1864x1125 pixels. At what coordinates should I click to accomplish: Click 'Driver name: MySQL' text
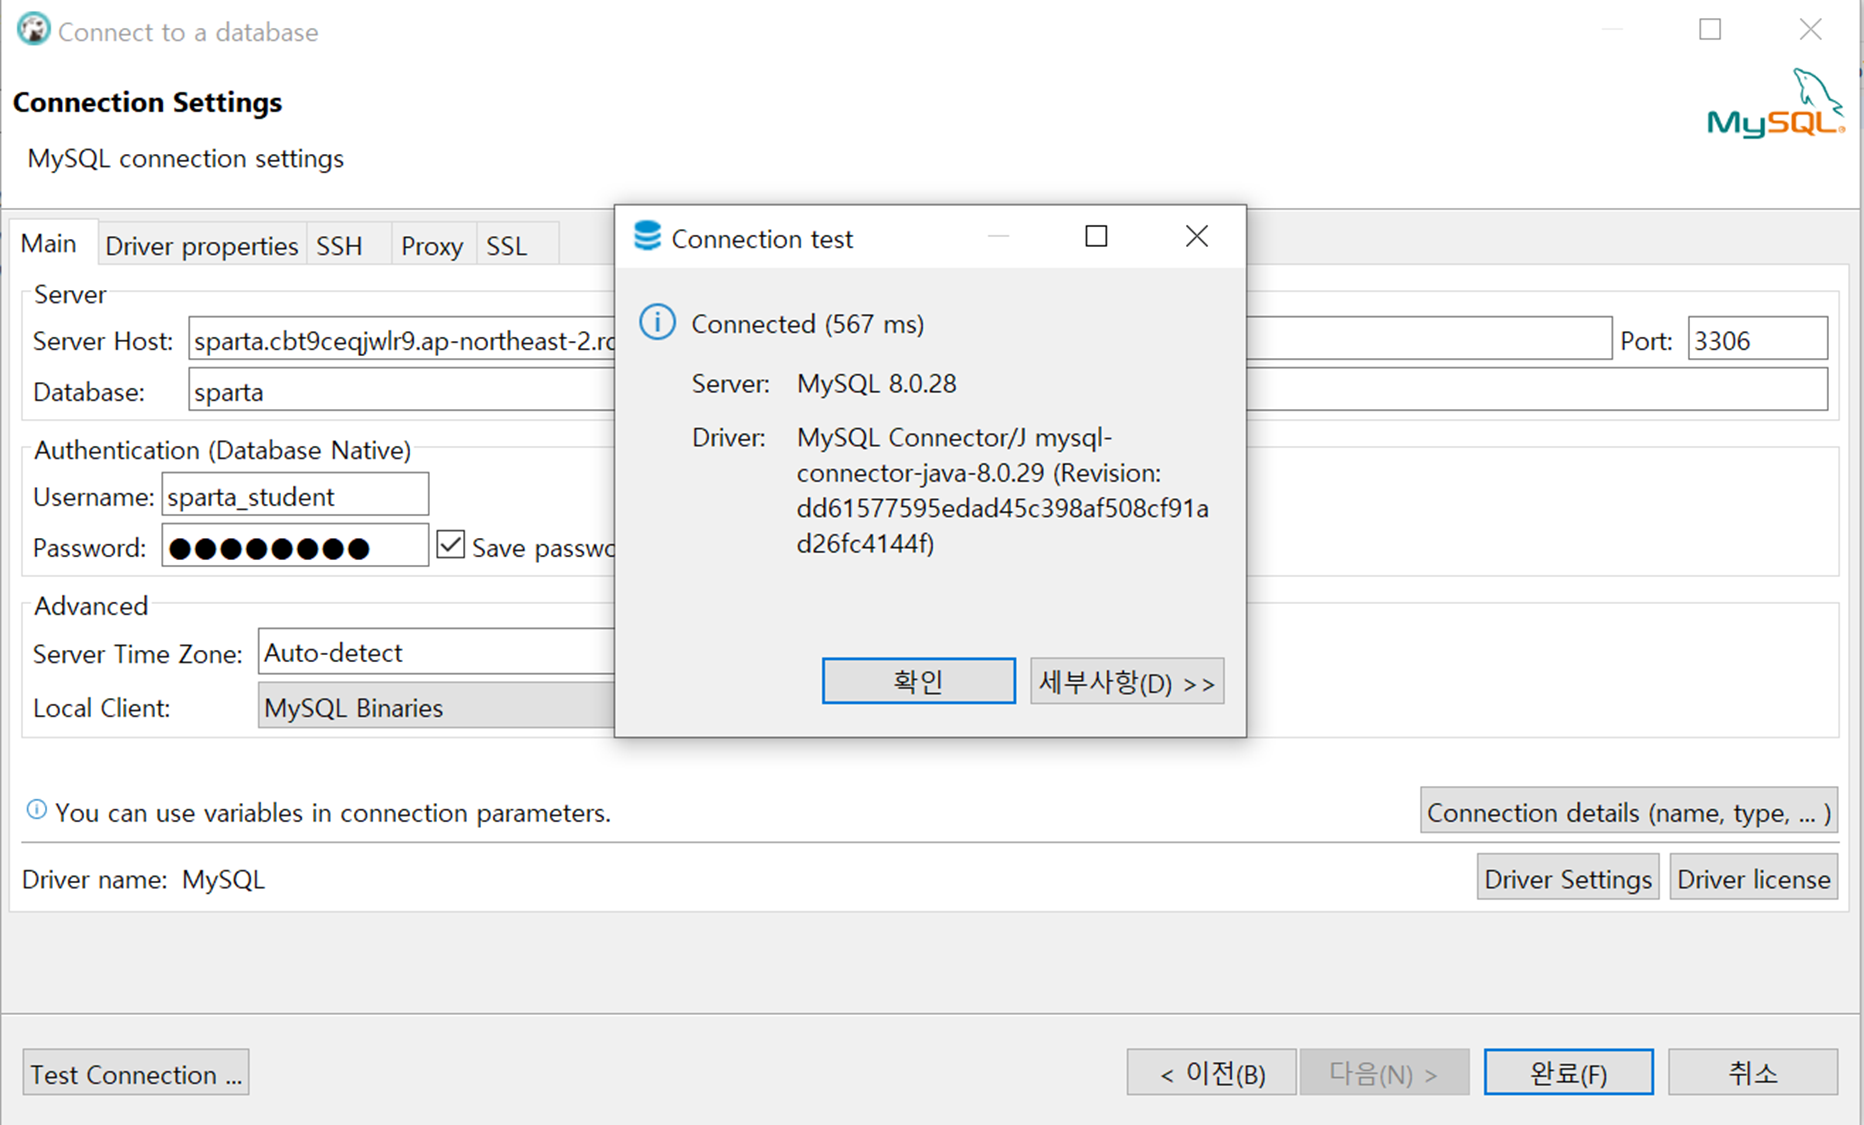143,879
